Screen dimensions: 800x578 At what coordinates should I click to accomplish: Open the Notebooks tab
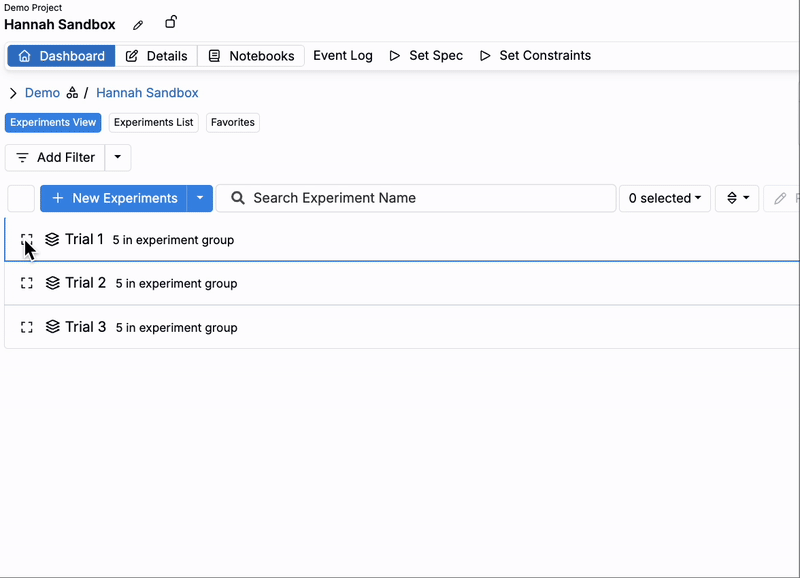[x=251, y=56]
